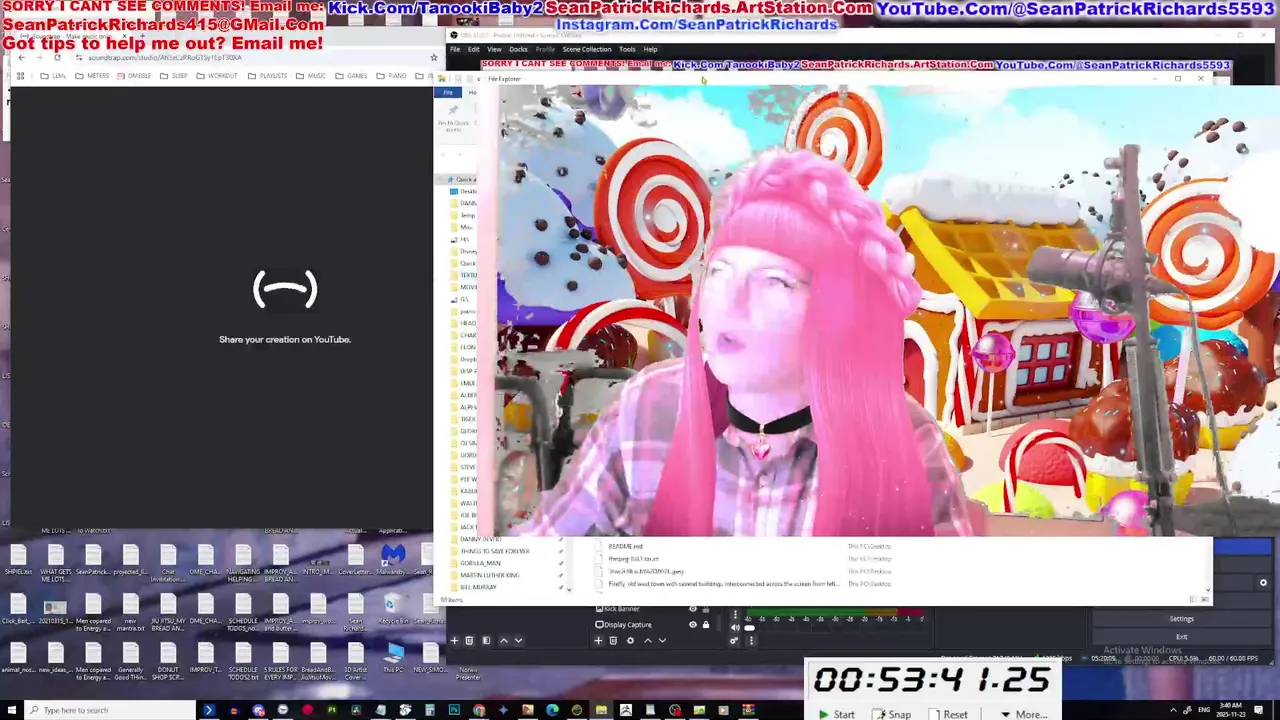Select BILL MURRAY folder in Explorer tree
This screenshot has height=720, width=1280.
click(x=478, y=587)
